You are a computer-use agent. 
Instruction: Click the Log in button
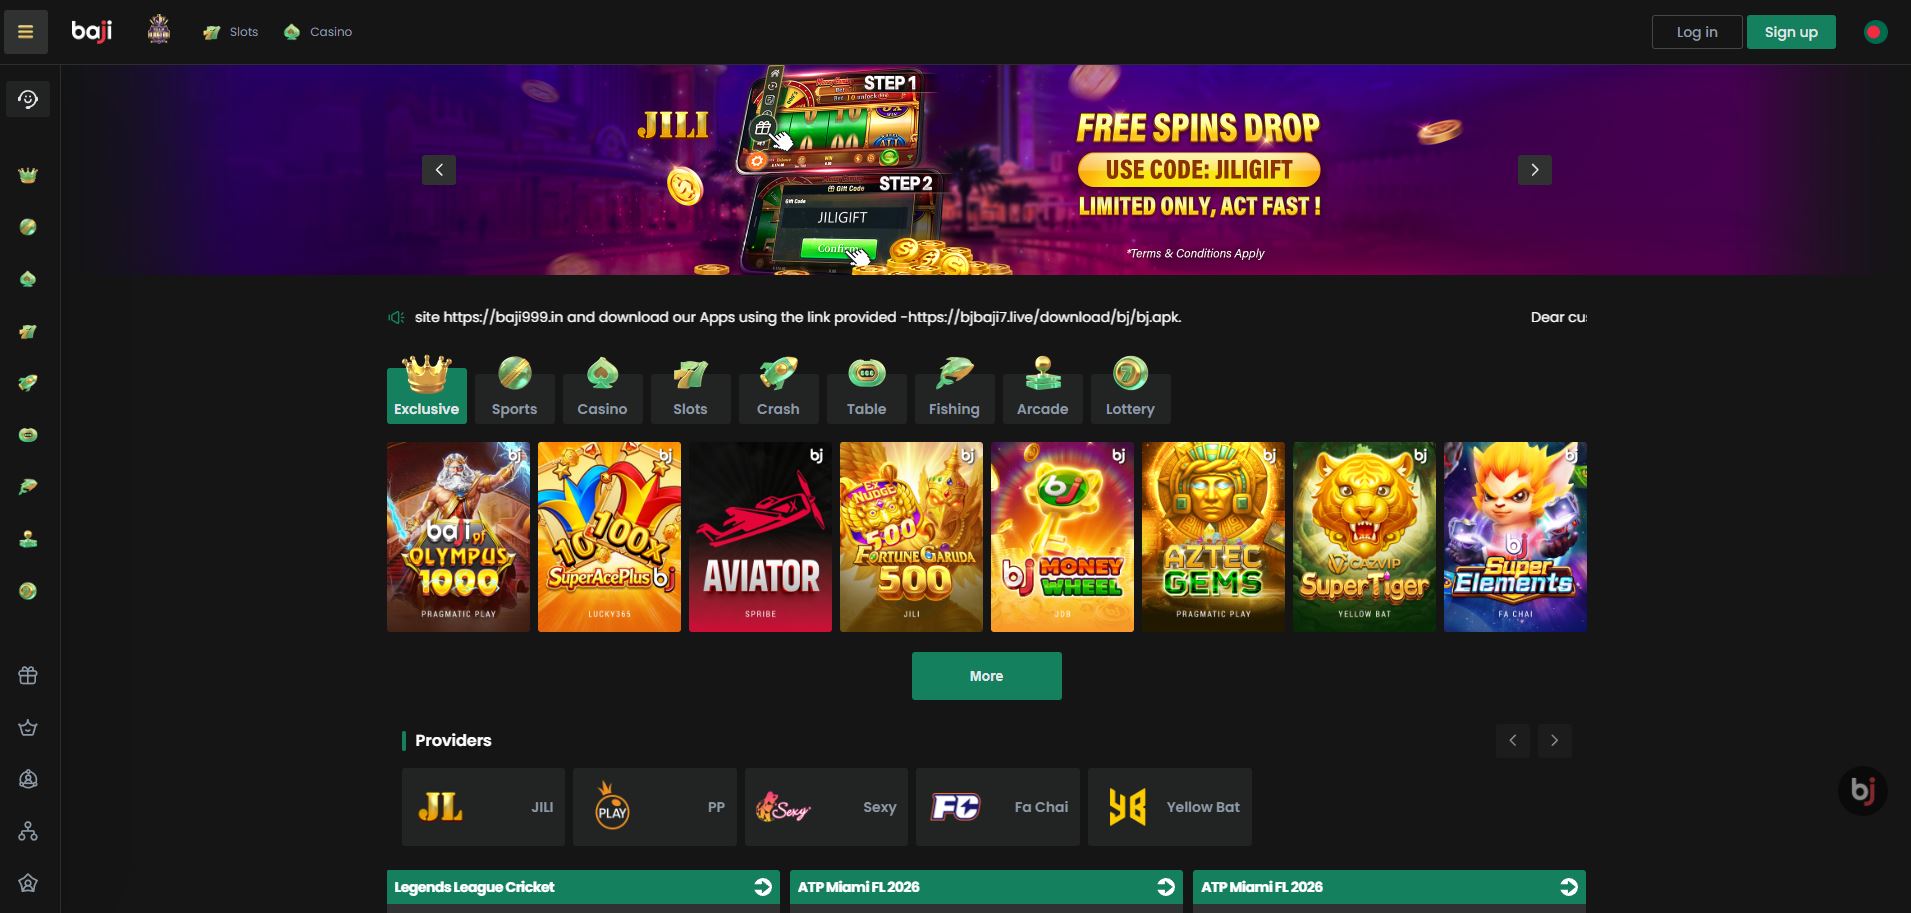point(1697,32)
